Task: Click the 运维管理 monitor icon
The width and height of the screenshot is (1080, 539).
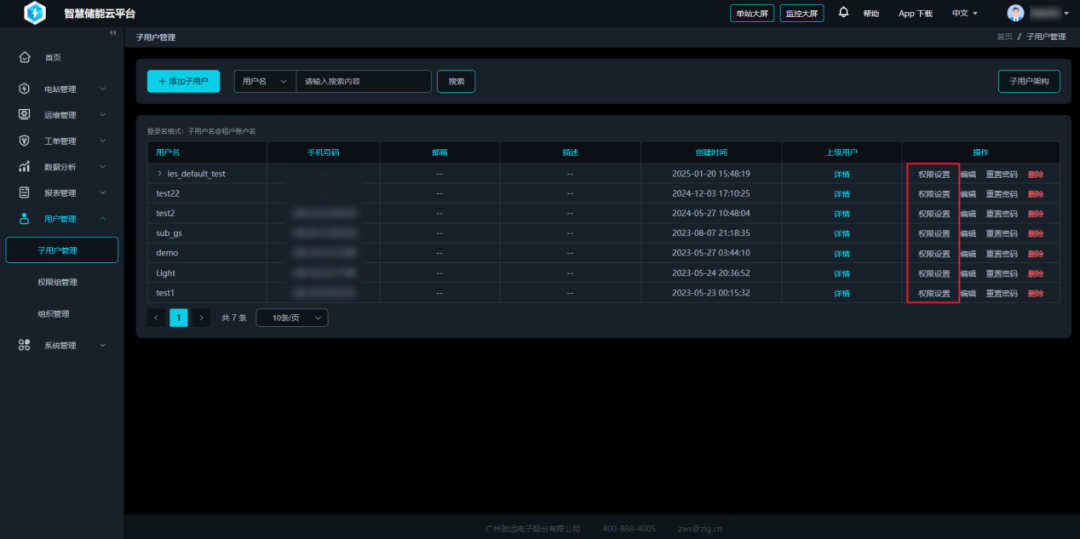Action: 25,114
